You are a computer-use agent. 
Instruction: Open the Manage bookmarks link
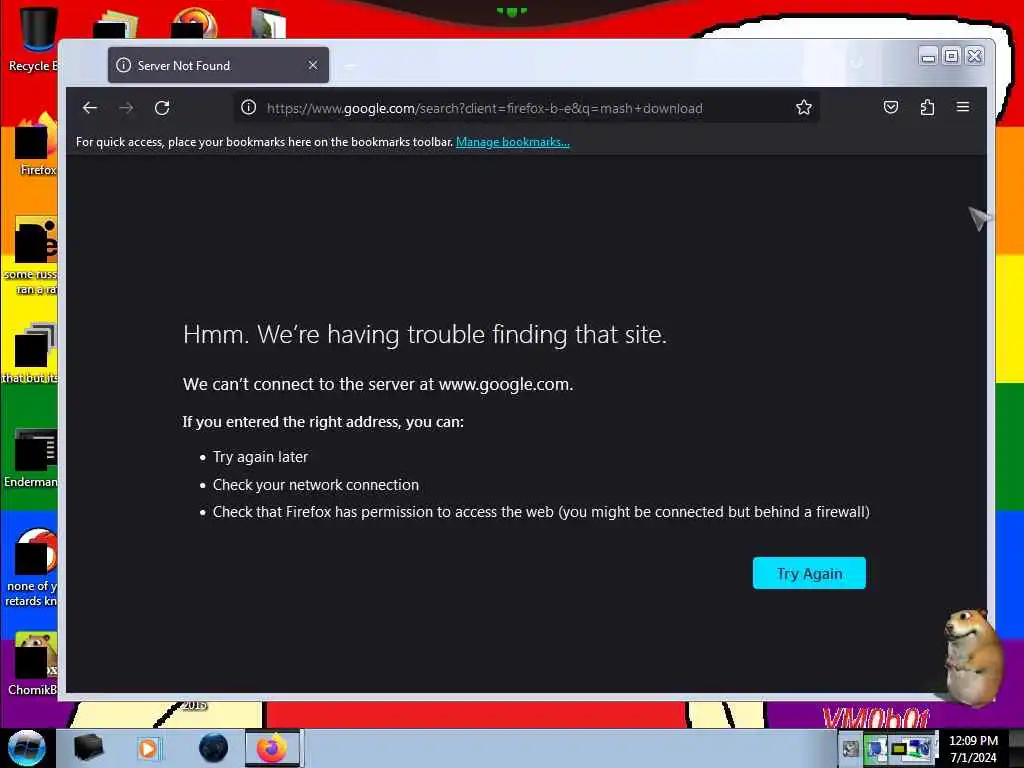(x=513, y=142)
